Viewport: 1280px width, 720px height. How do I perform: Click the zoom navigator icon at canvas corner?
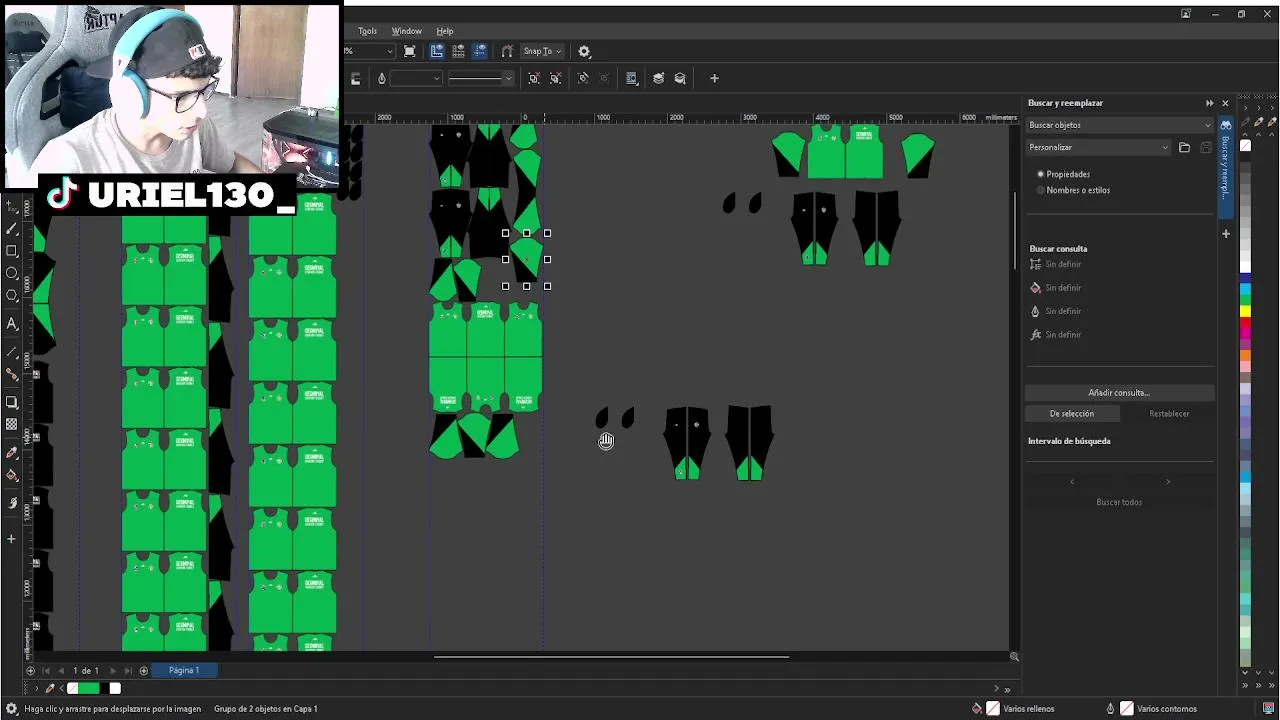(1014, 657)
